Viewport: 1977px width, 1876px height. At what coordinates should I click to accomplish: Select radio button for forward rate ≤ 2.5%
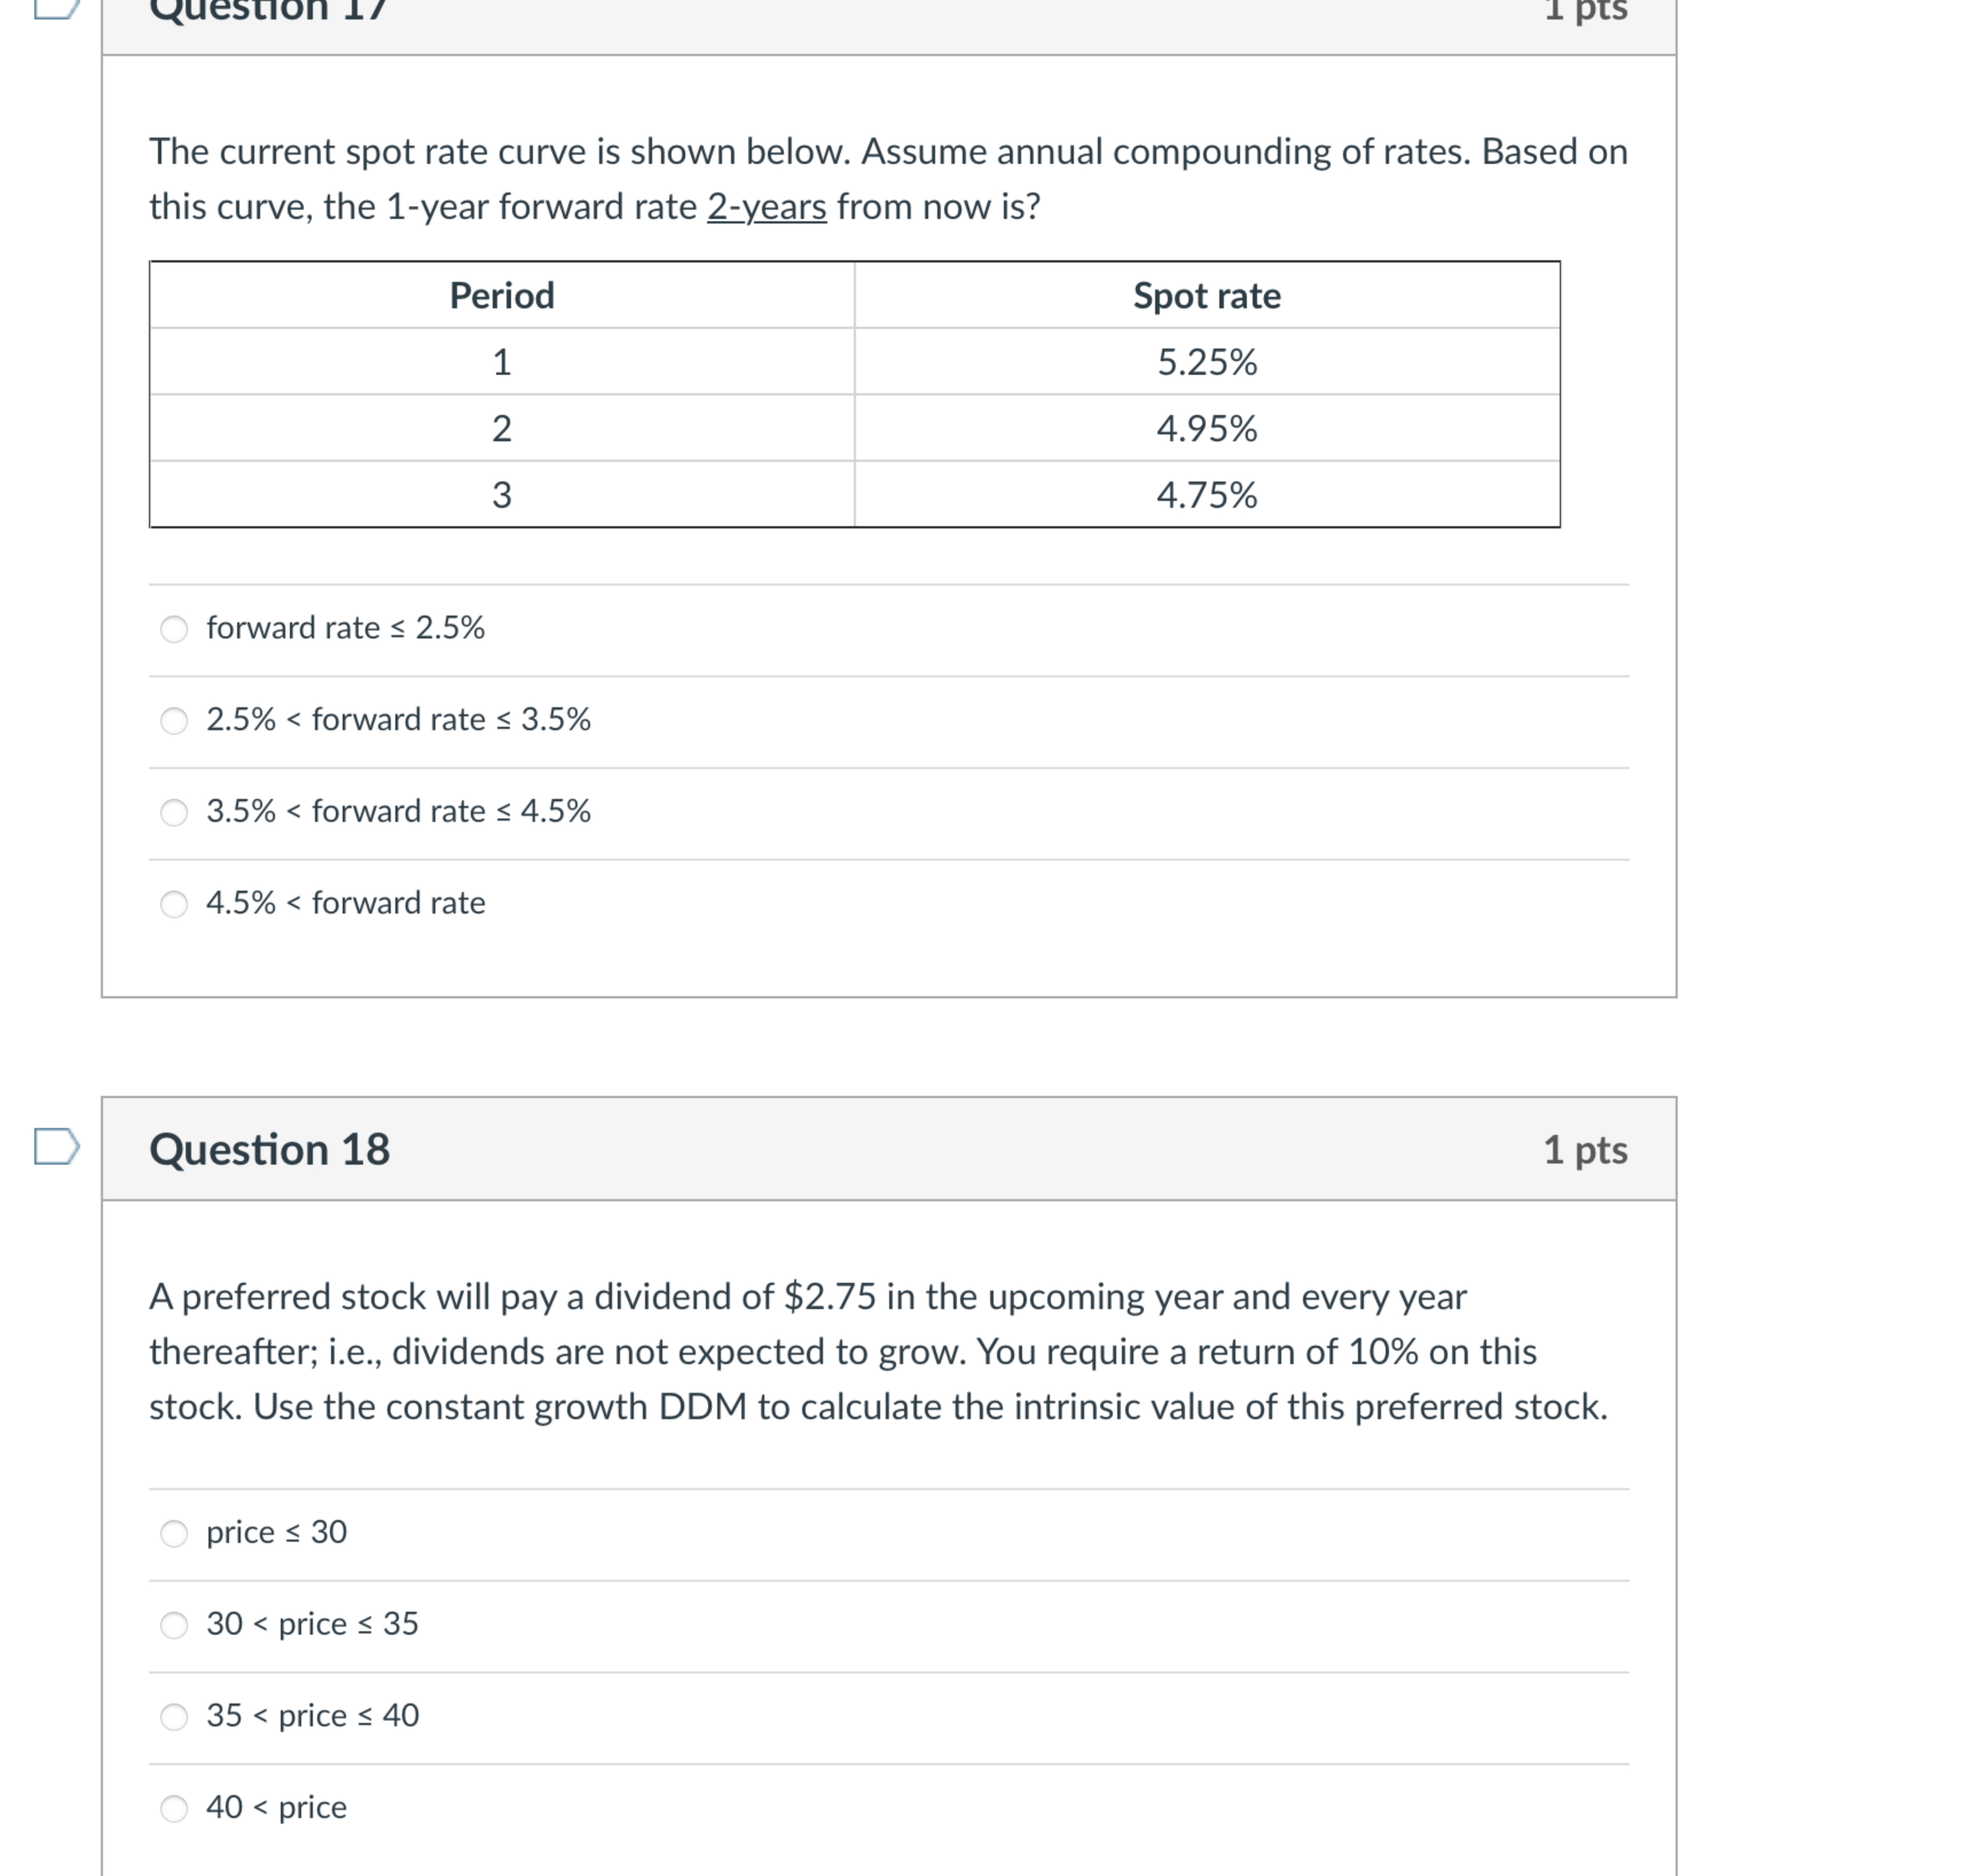(x=175, y=629)
